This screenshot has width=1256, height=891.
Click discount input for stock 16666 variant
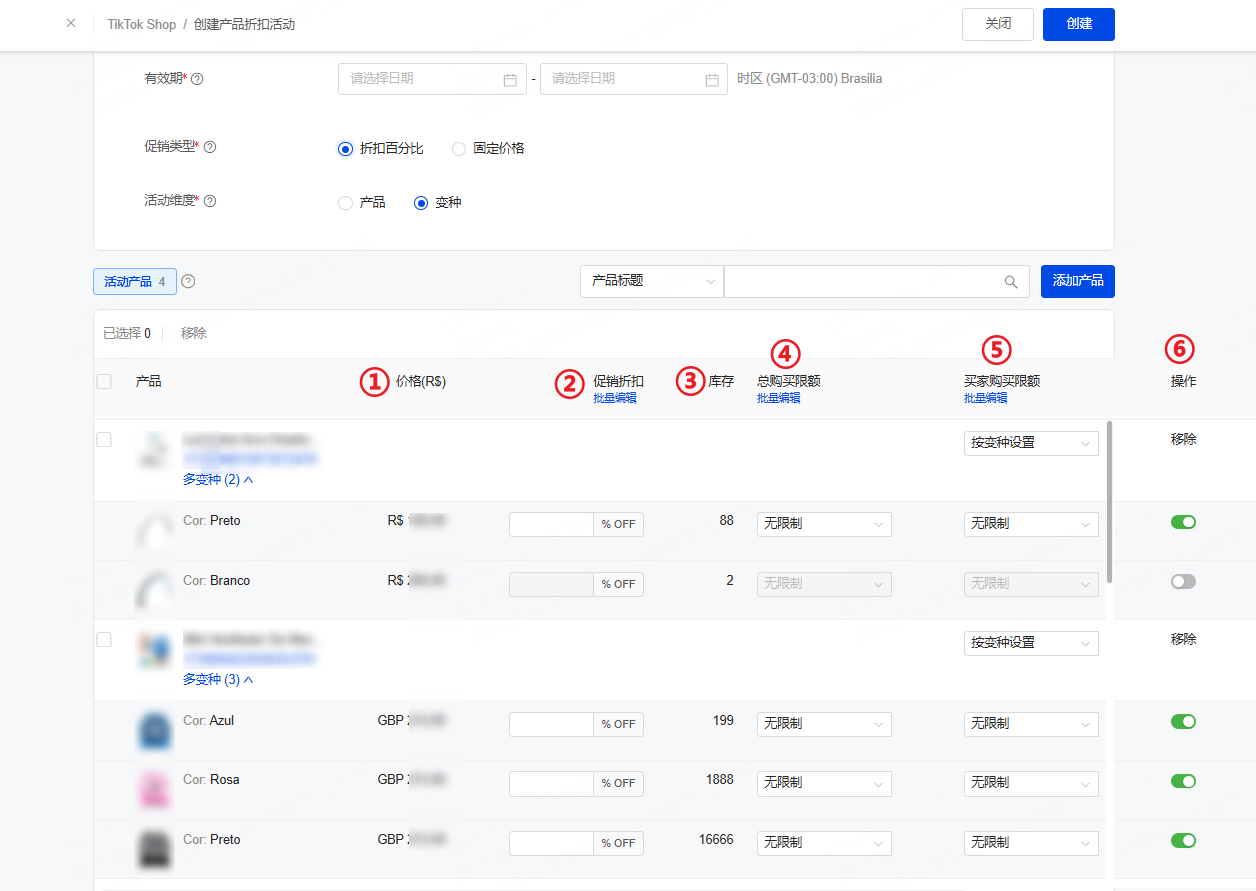(552, 843)
